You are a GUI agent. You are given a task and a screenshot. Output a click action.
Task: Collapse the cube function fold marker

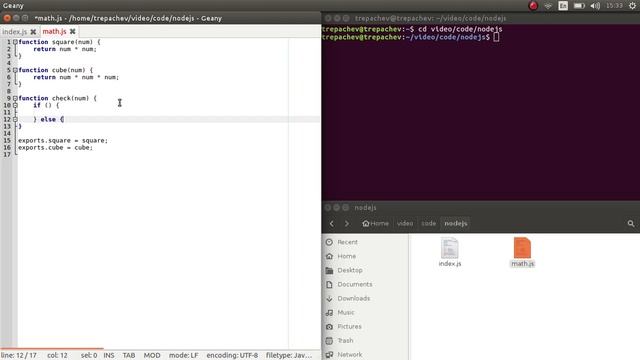(15, 70)
